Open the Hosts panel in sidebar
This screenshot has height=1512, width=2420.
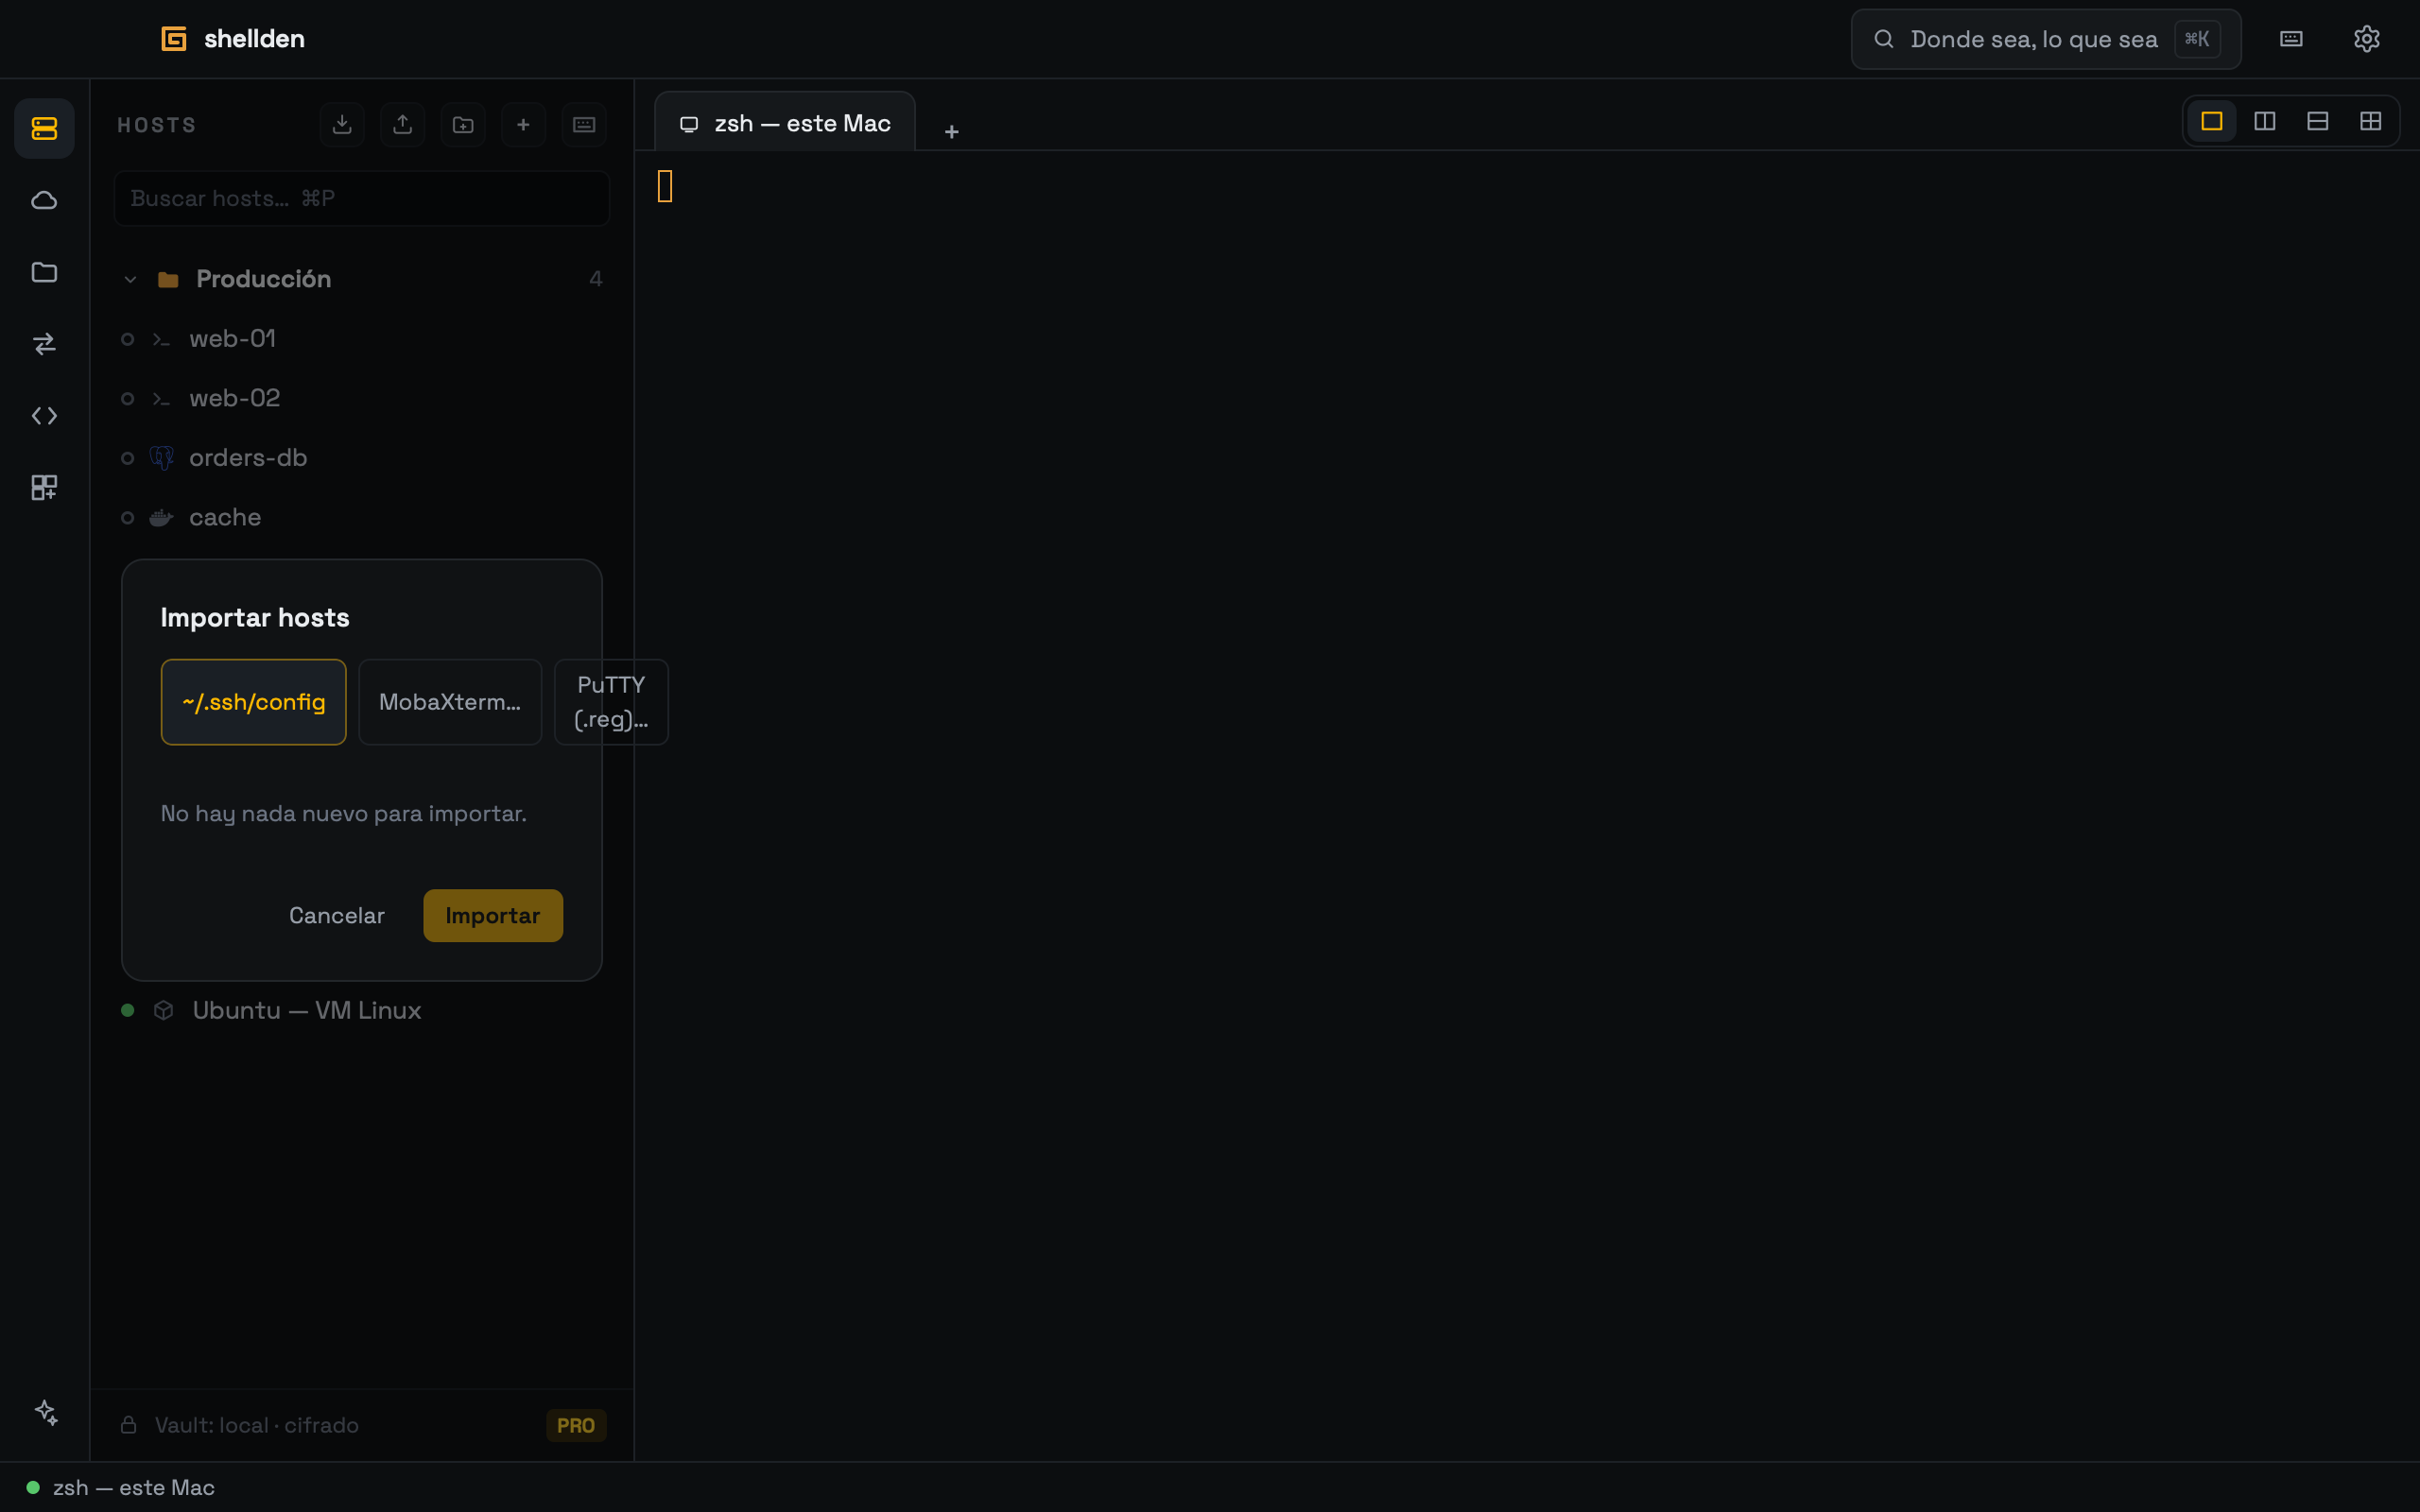(44, 128)
